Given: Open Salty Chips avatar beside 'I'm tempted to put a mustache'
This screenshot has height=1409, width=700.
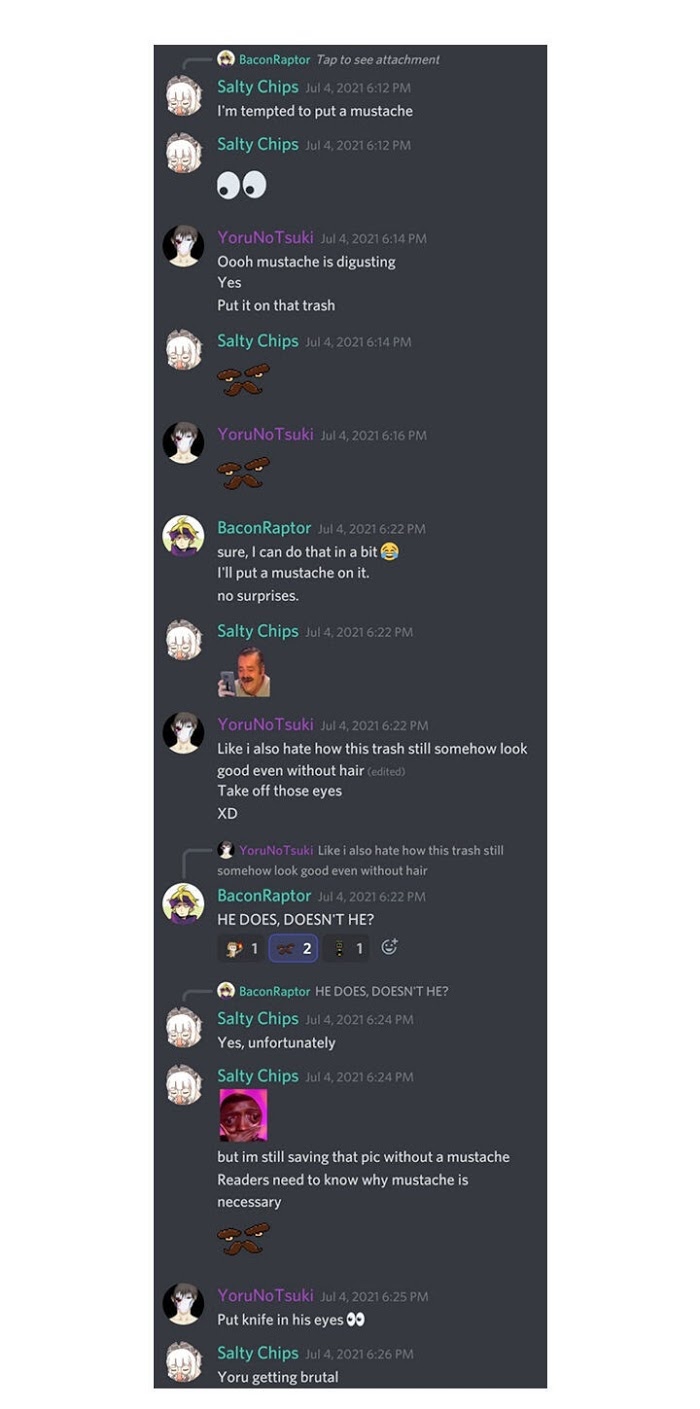Looking at the screenshot, I should pos(183,95).
